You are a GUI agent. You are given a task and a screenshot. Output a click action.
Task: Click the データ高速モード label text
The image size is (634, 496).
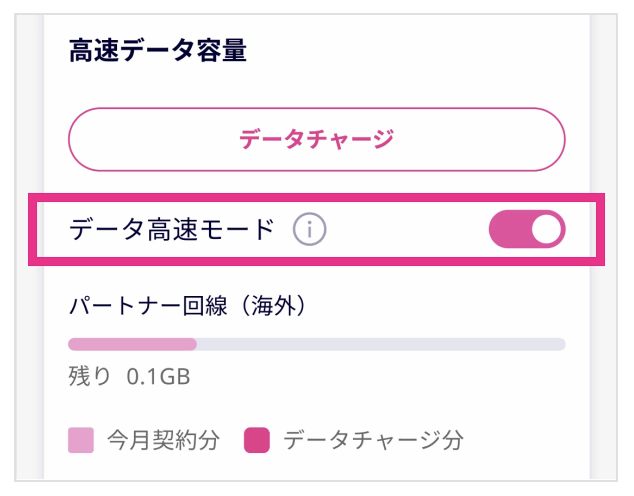tap(172, 229)
